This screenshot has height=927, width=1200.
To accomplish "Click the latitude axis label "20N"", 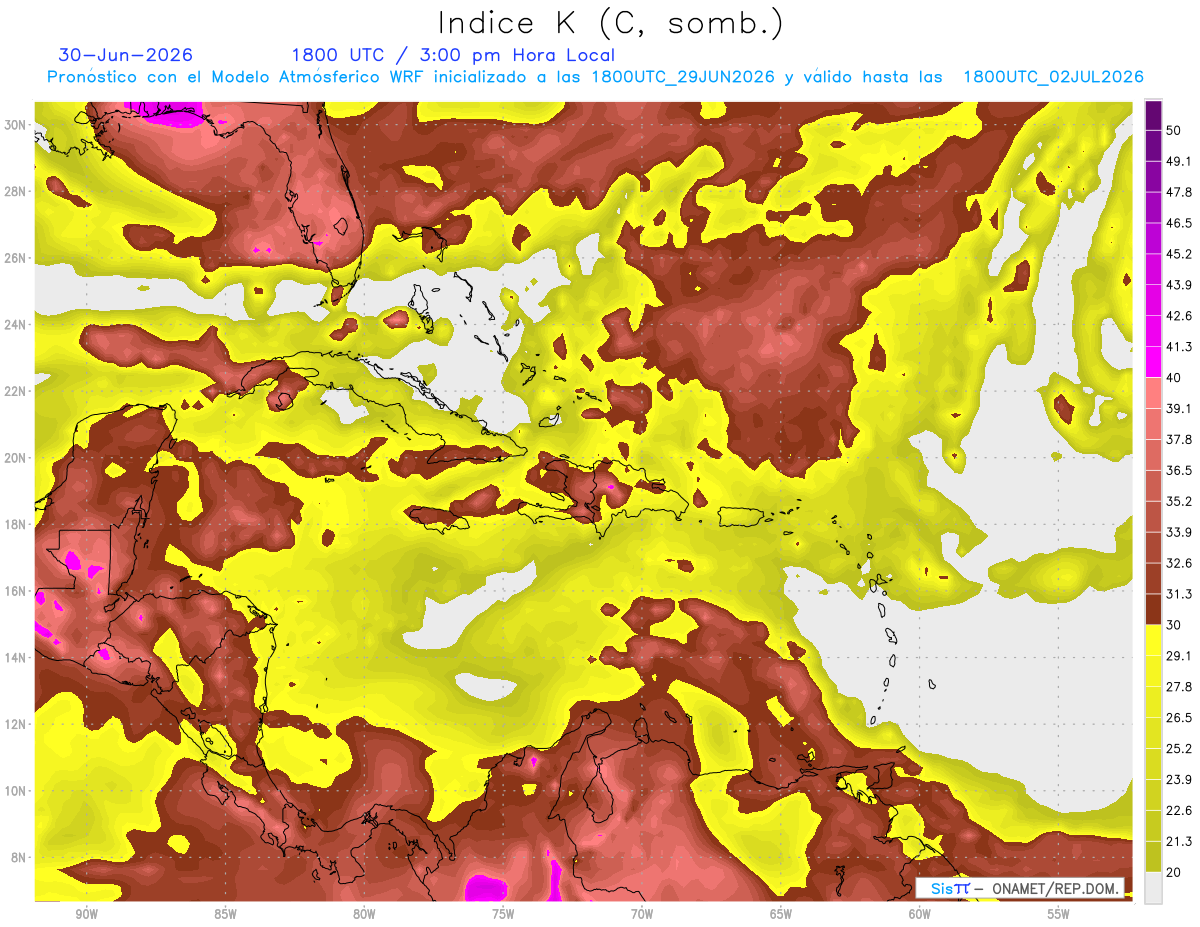I will [x=17, y=458].
